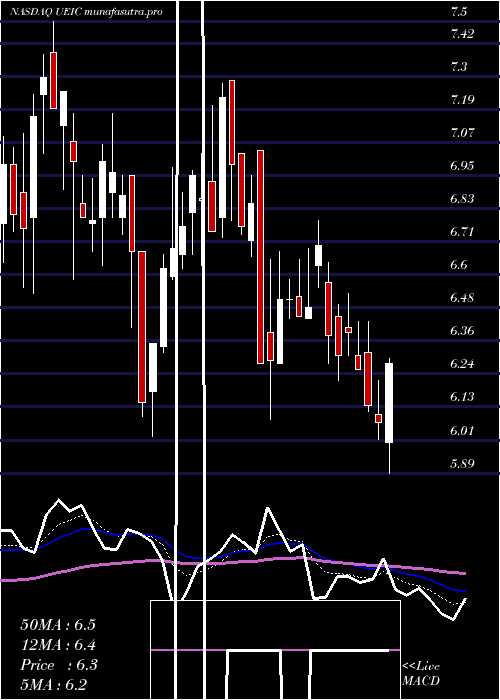Click the 5MA : 6.2 readout
Screen dimensions: 500x700
click(x=54, y=685)
